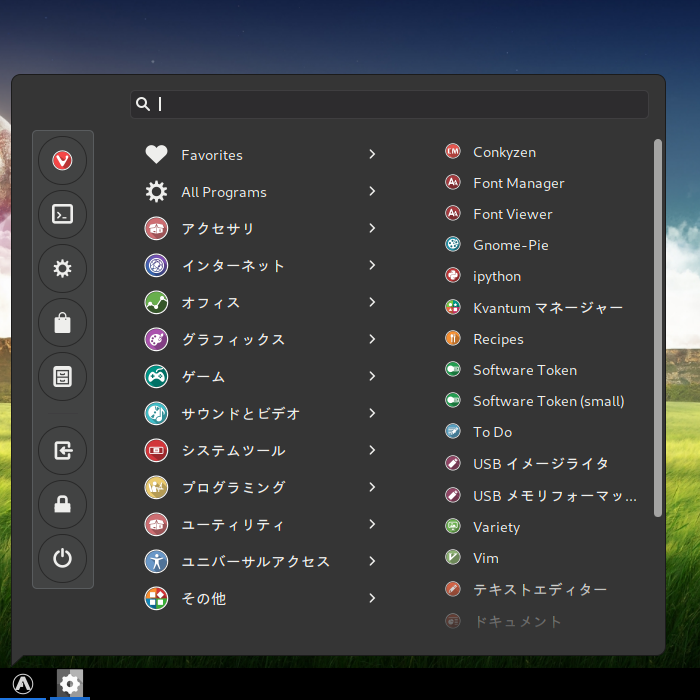Open the terminal shortcut in sidebar
Screen dimensions: 700x700
[x=62, y=214]
